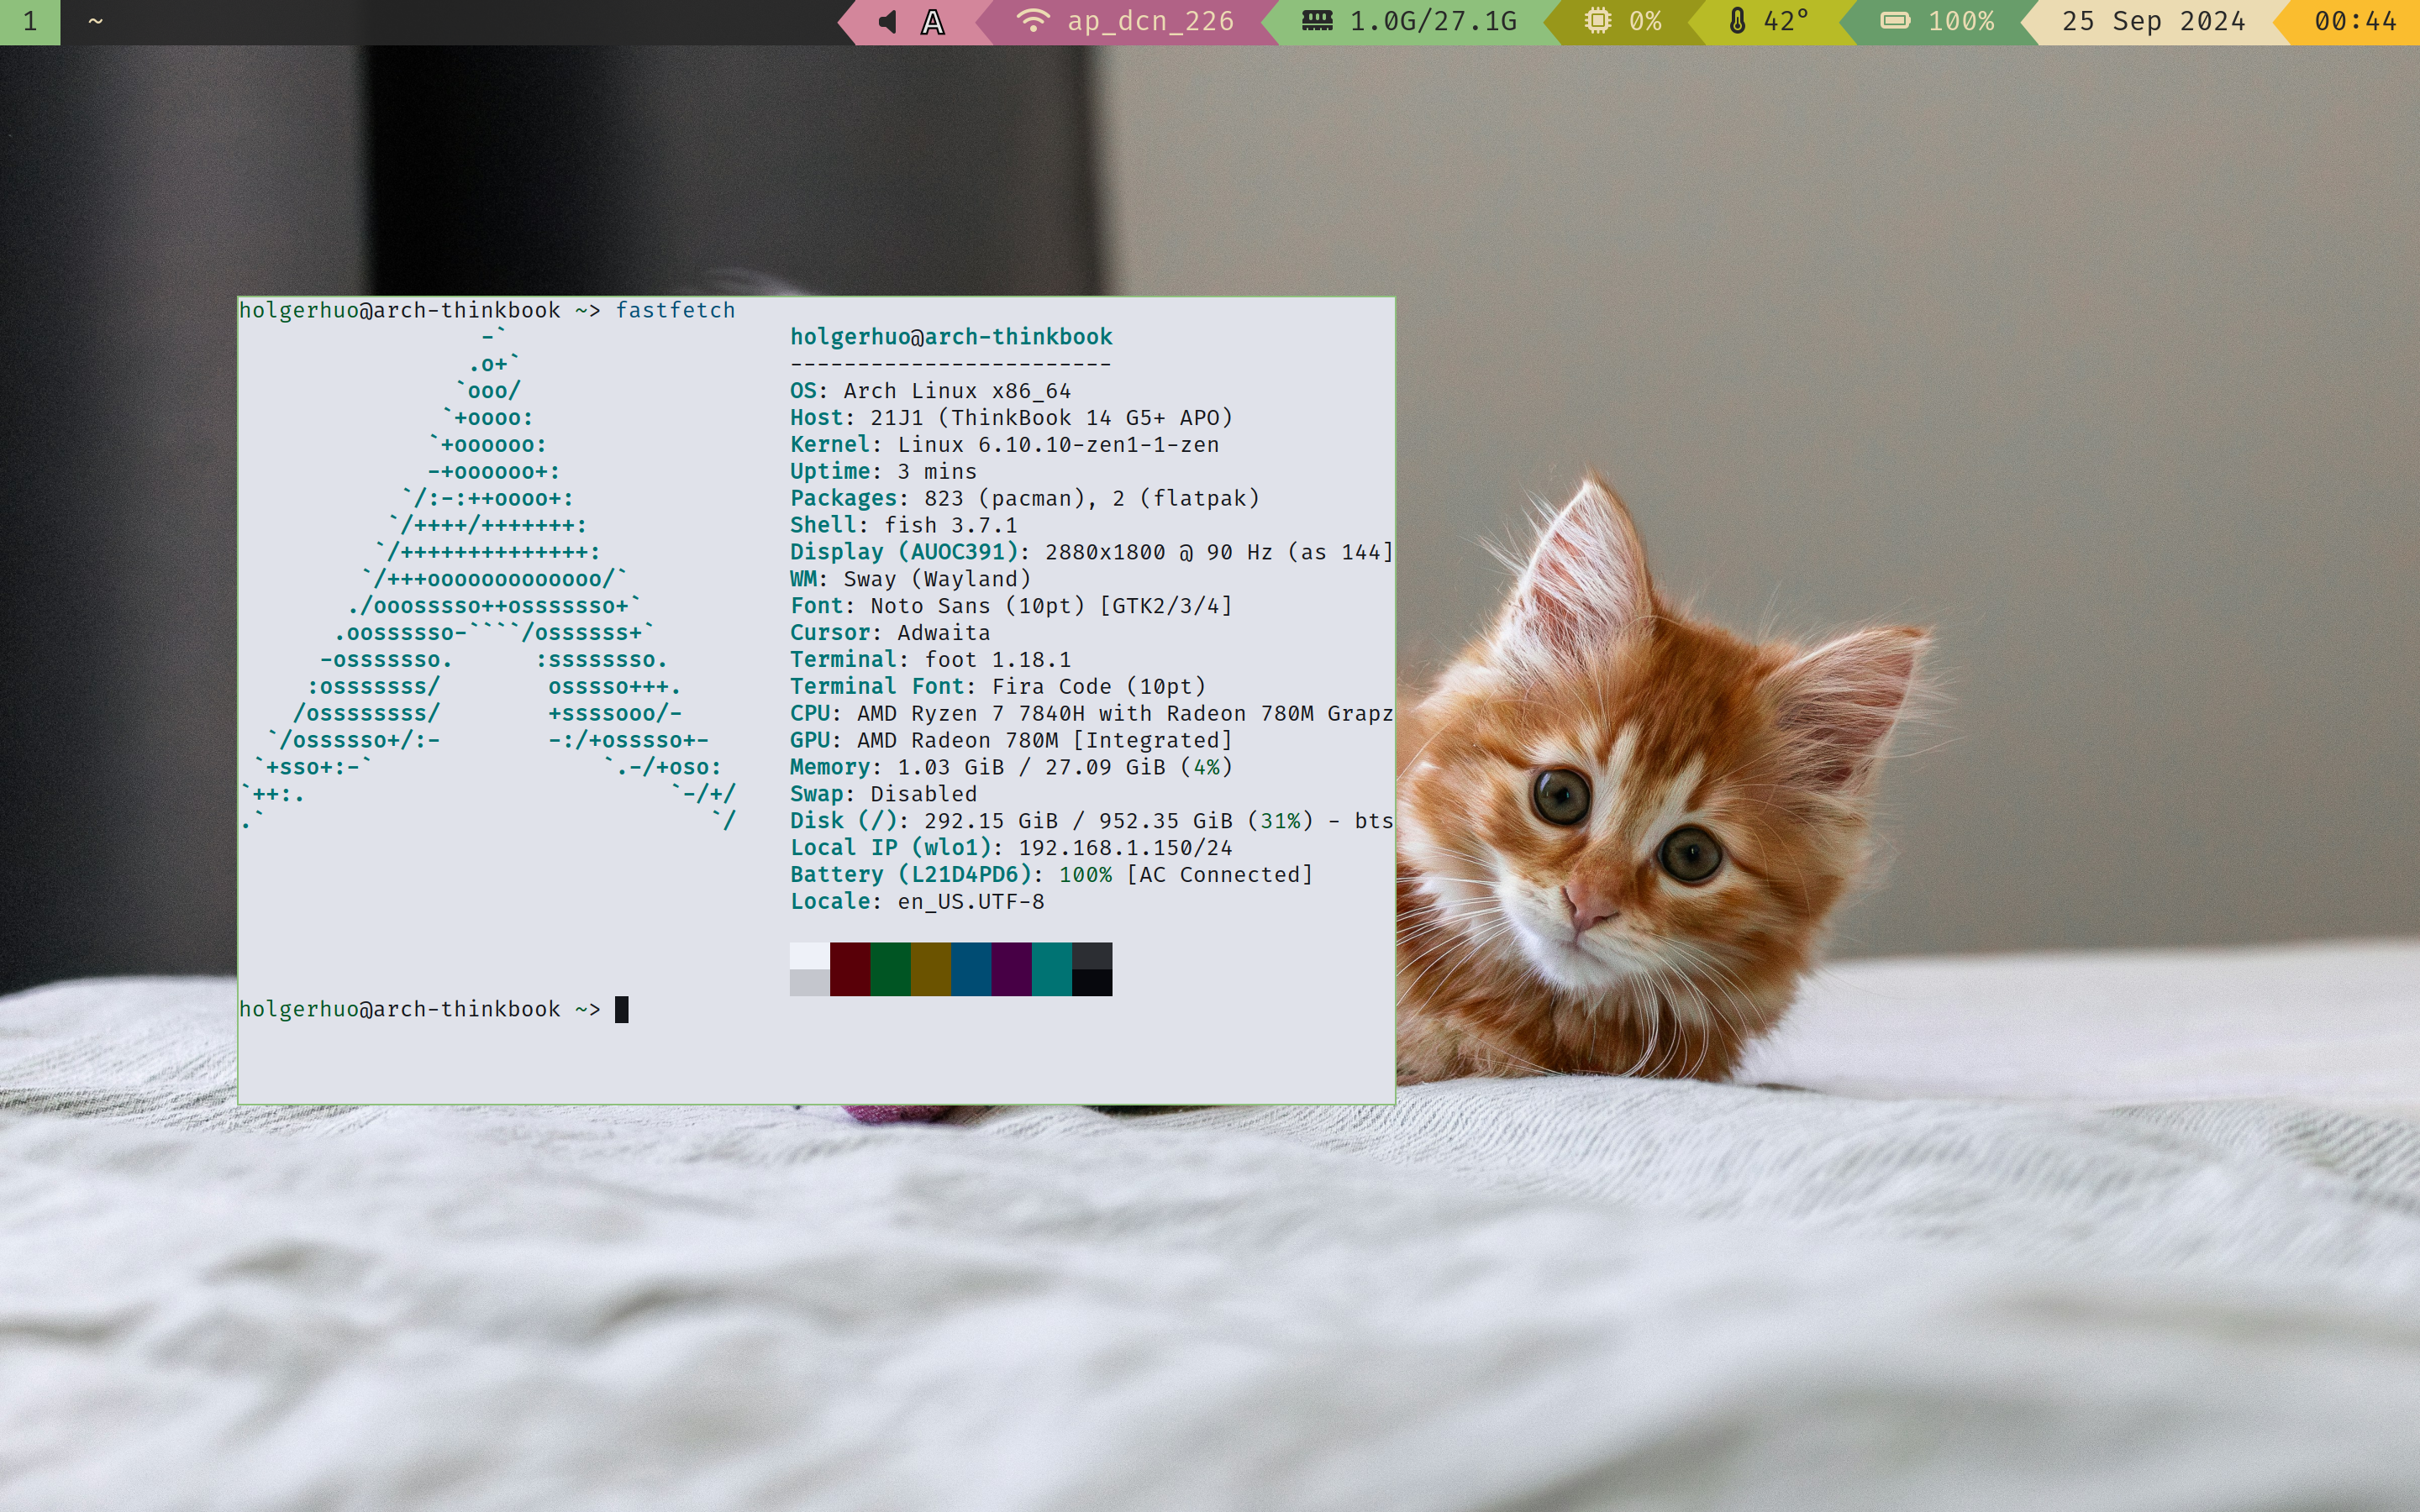Click the CPU: AMD Ryzen 7 7840H line
The image size is (2420, 1512).
click(x=1091, y=714)
